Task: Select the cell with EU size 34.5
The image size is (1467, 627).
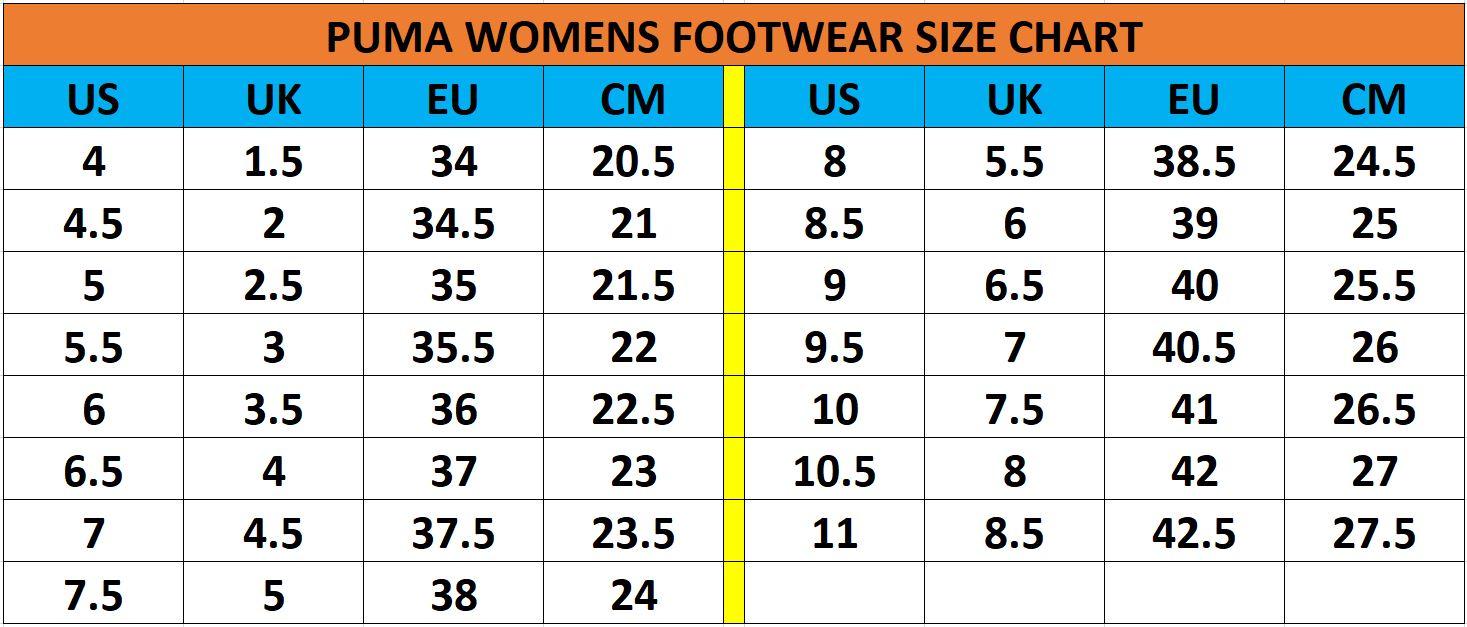Action: 453,222
